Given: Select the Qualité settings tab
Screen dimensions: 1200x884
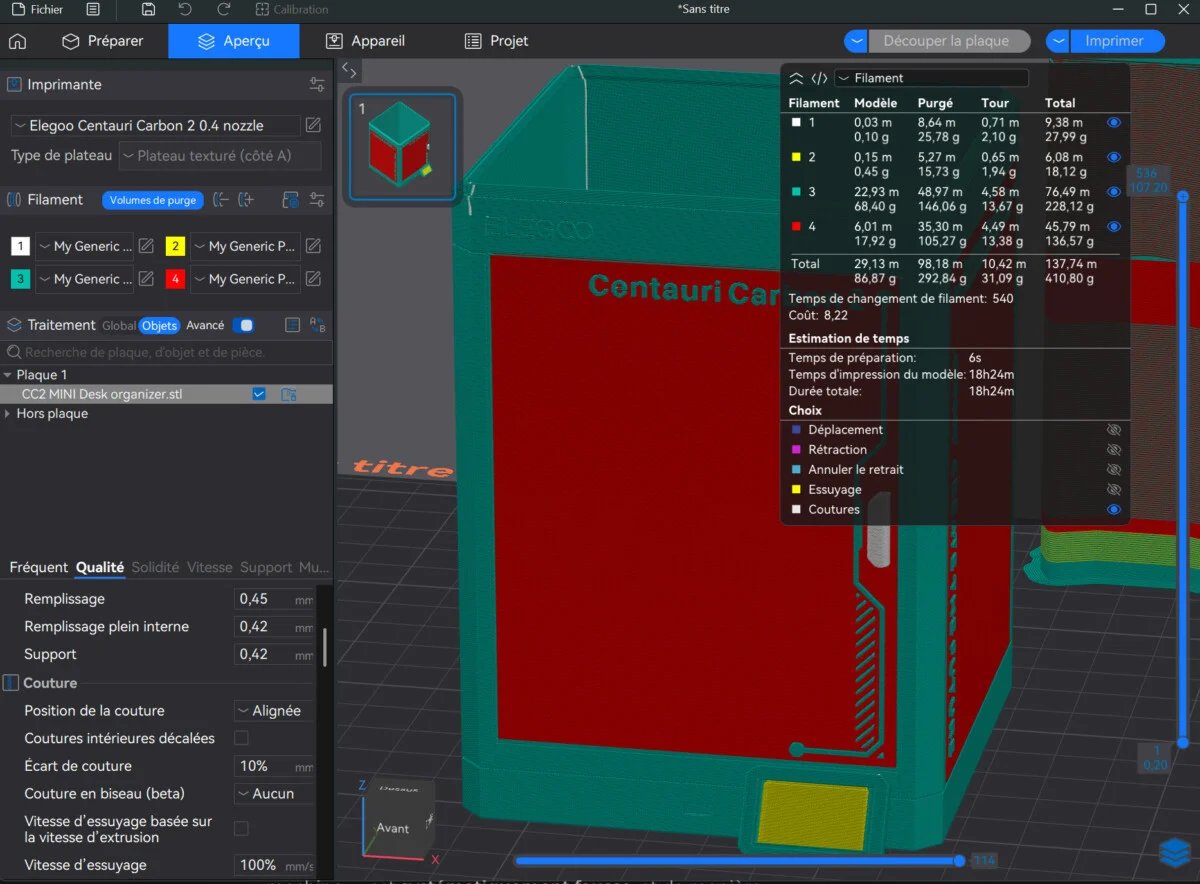Looking at the screenshot, I should [99, 567].
